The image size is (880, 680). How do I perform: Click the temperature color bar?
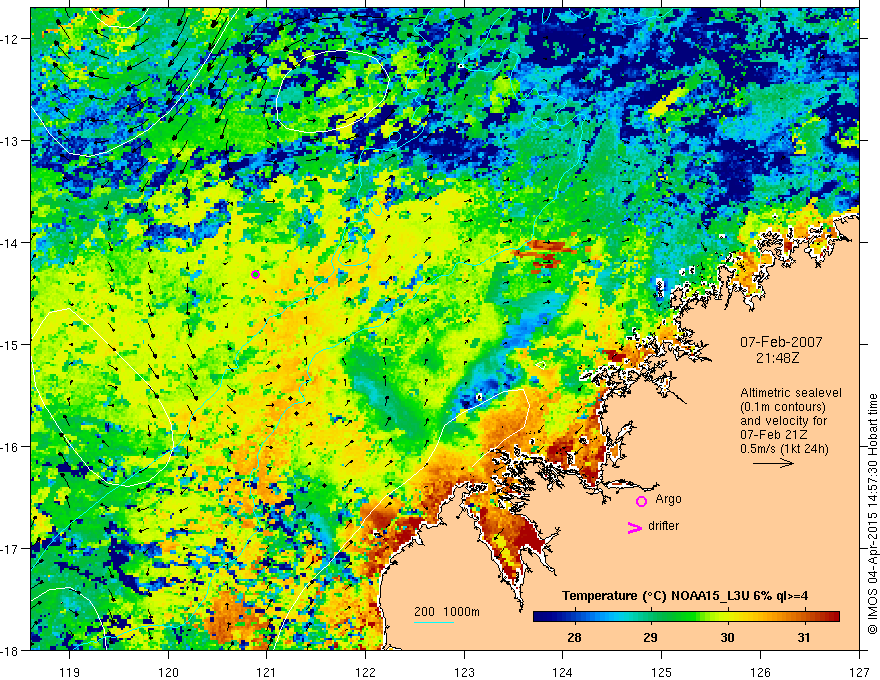click(686, 617)
